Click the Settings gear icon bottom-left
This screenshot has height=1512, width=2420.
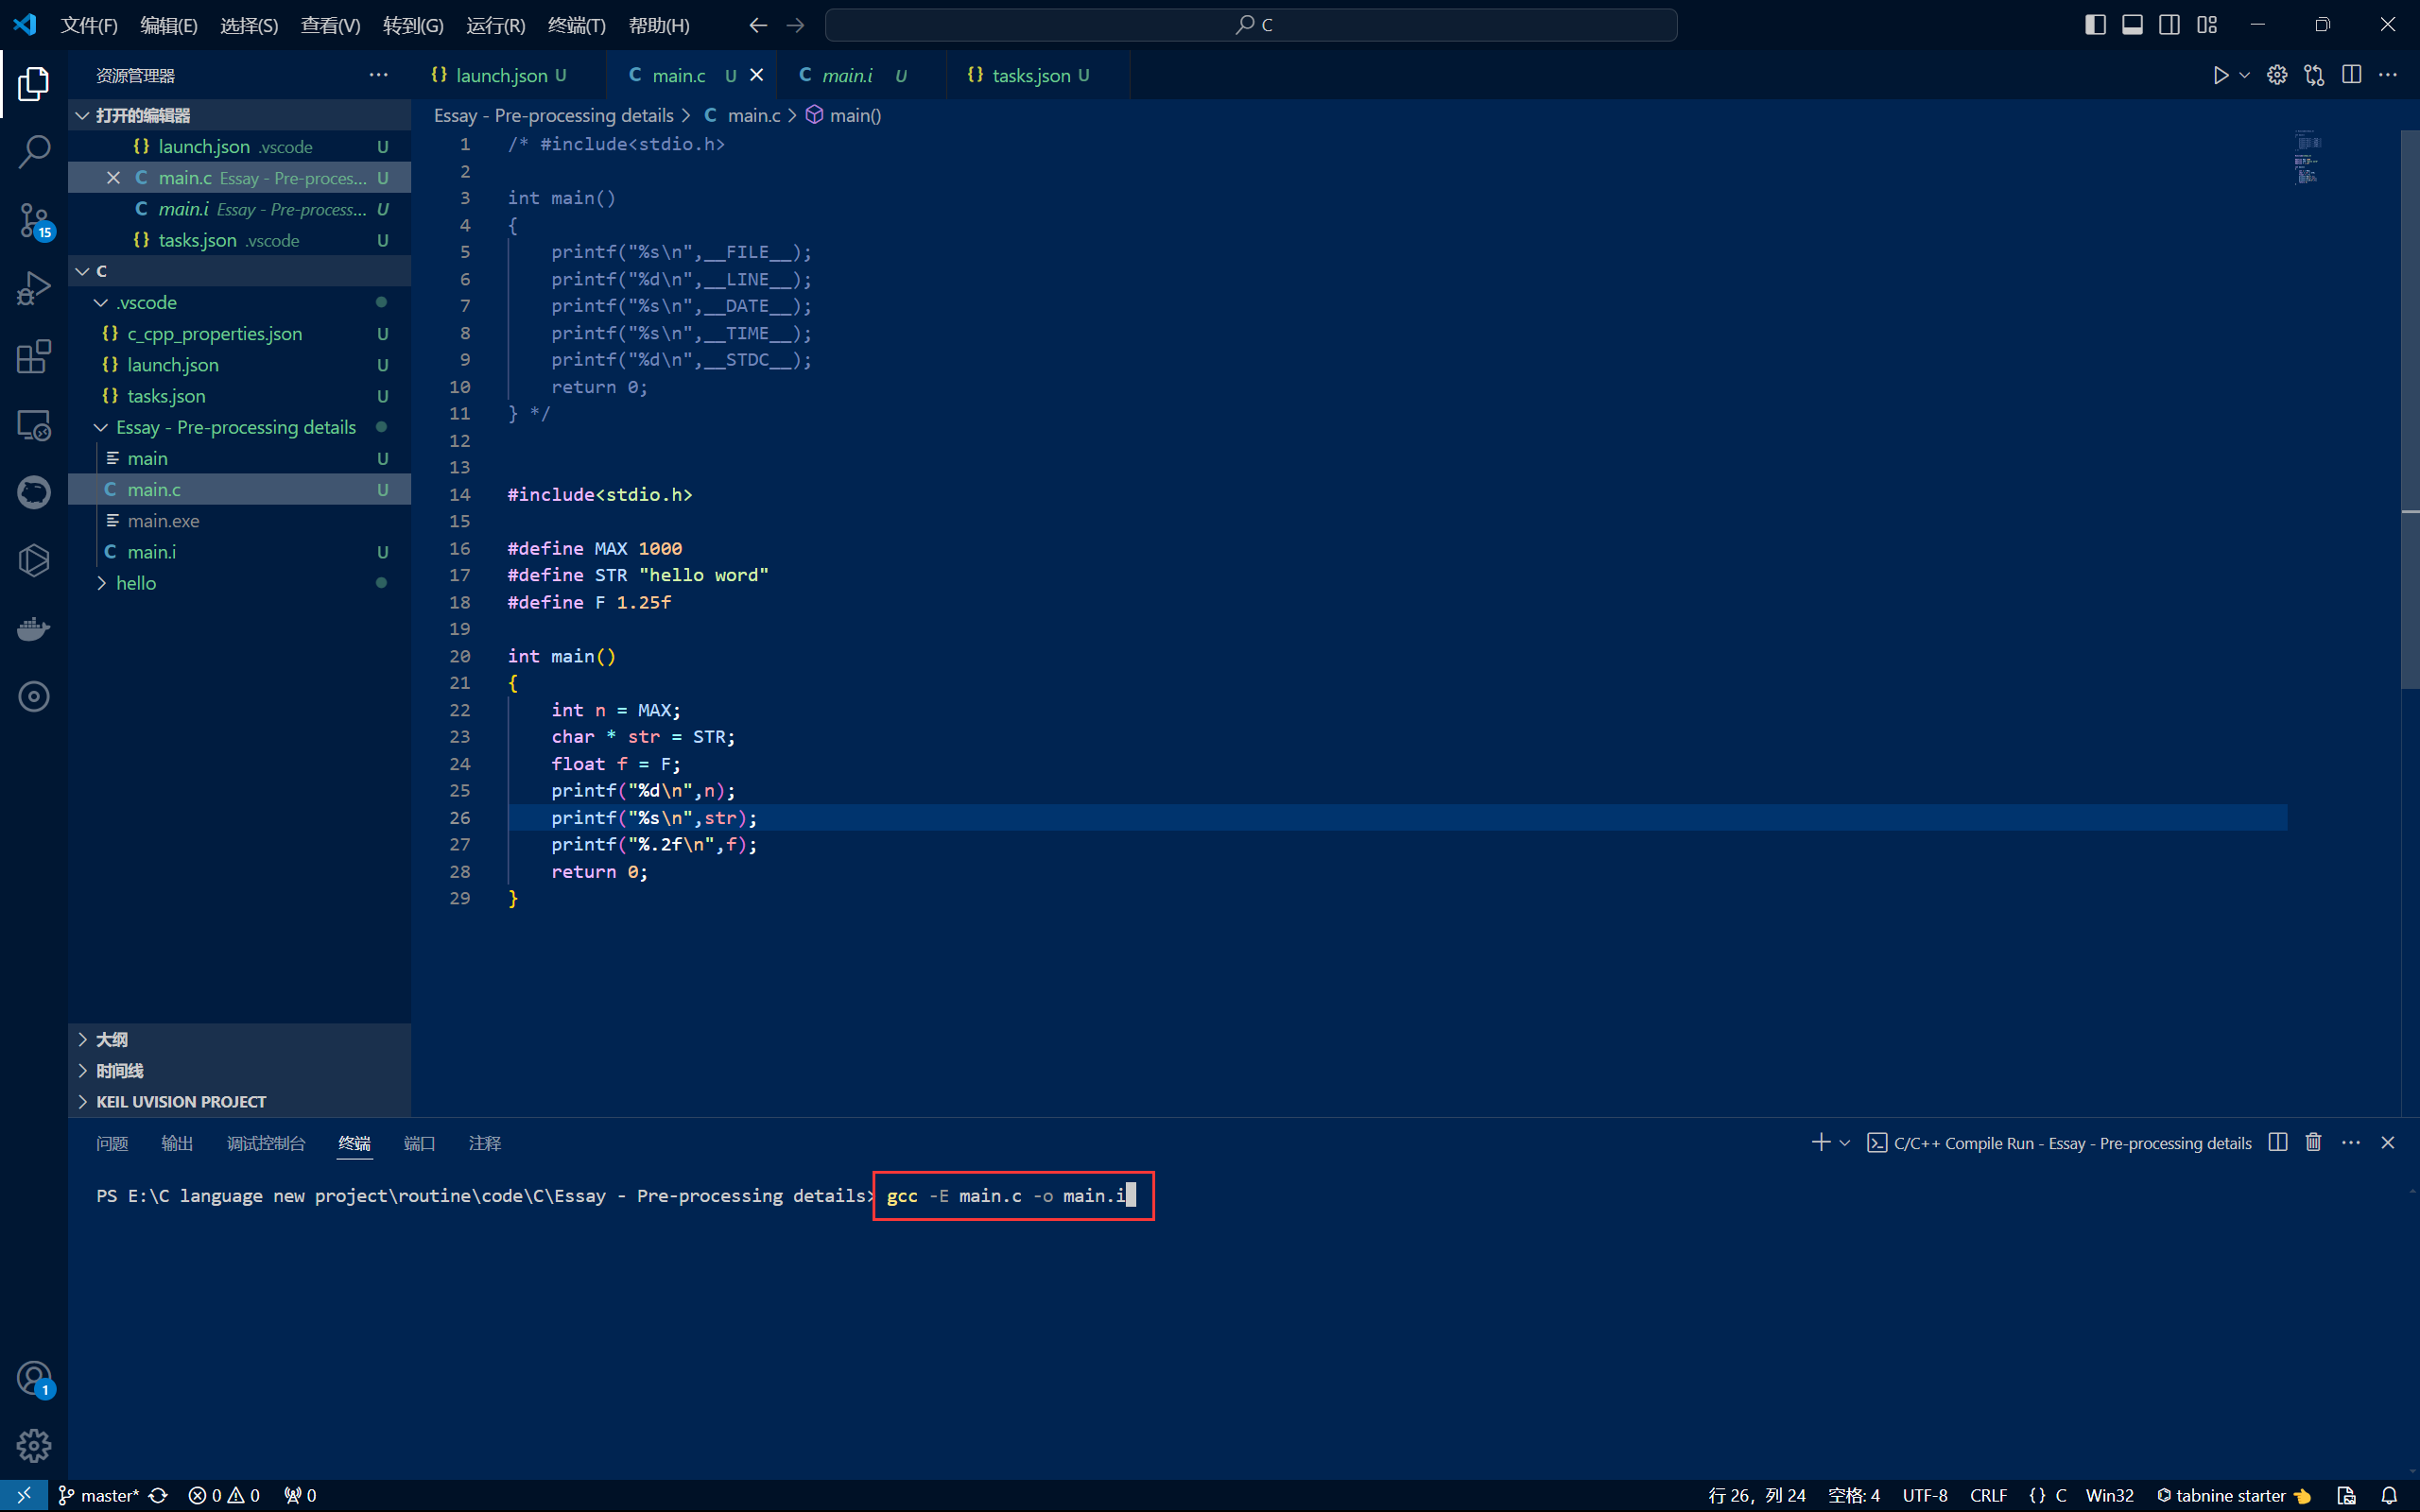tap(33, 1446)
